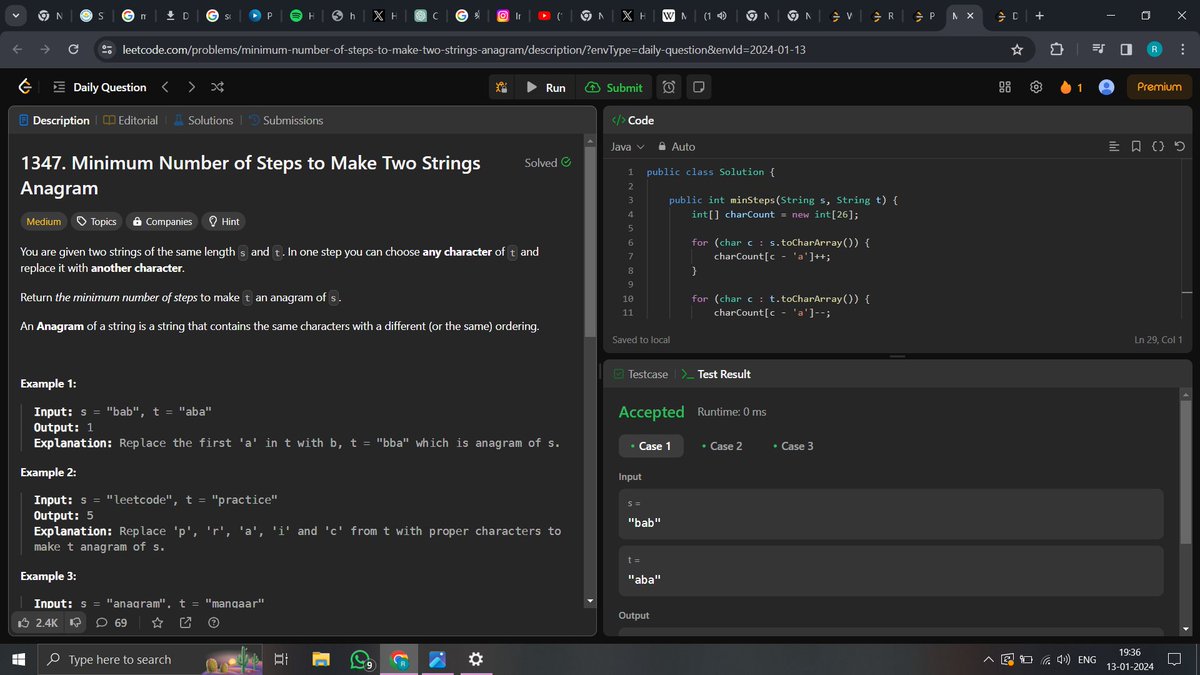Open comments showing 69

click(111, 623)
